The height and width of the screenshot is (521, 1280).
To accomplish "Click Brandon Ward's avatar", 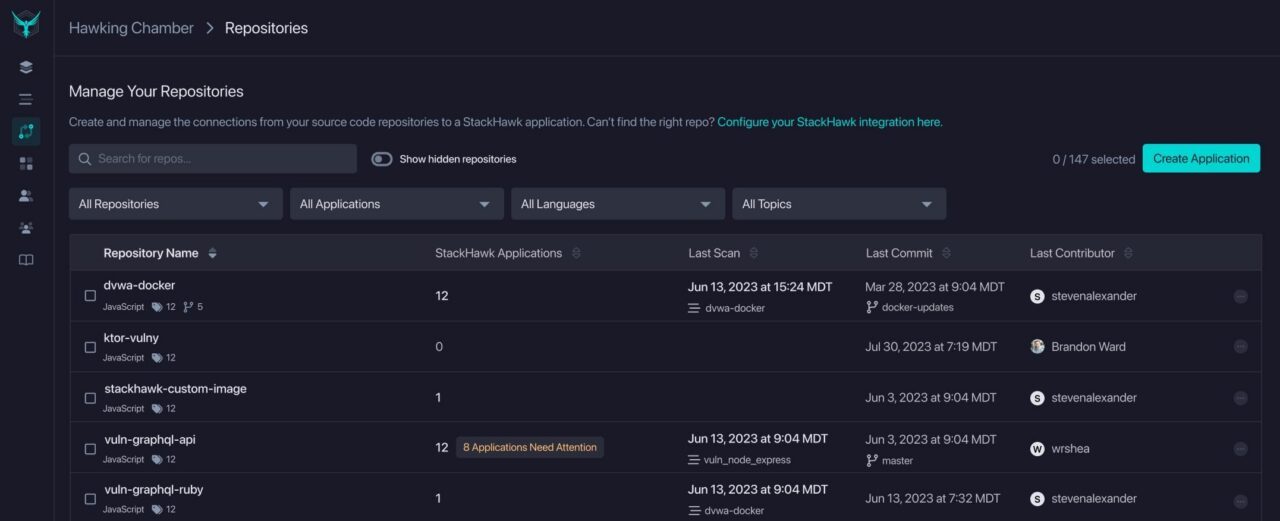I will coord(1037,347).
